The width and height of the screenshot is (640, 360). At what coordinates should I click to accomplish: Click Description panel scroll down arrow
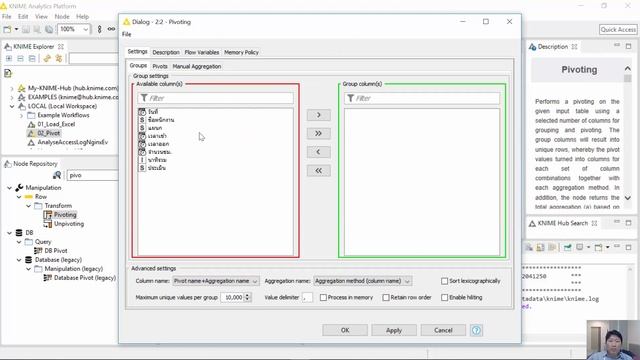click(x=628, y=198)
